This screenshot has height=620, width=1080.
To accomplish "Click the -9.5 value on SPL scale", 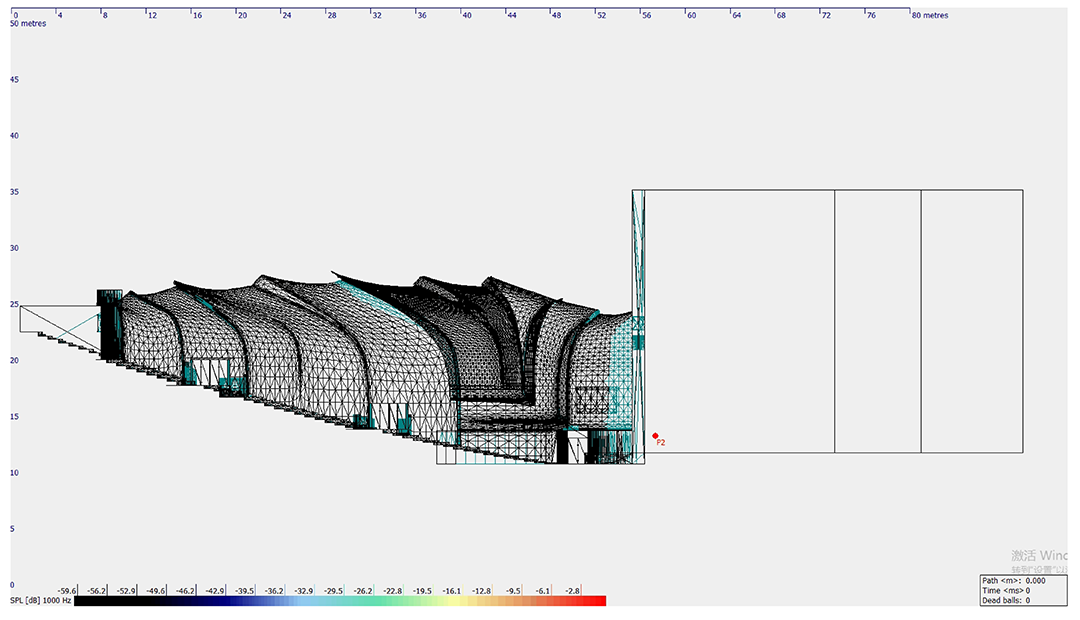I will coord(512,591).
